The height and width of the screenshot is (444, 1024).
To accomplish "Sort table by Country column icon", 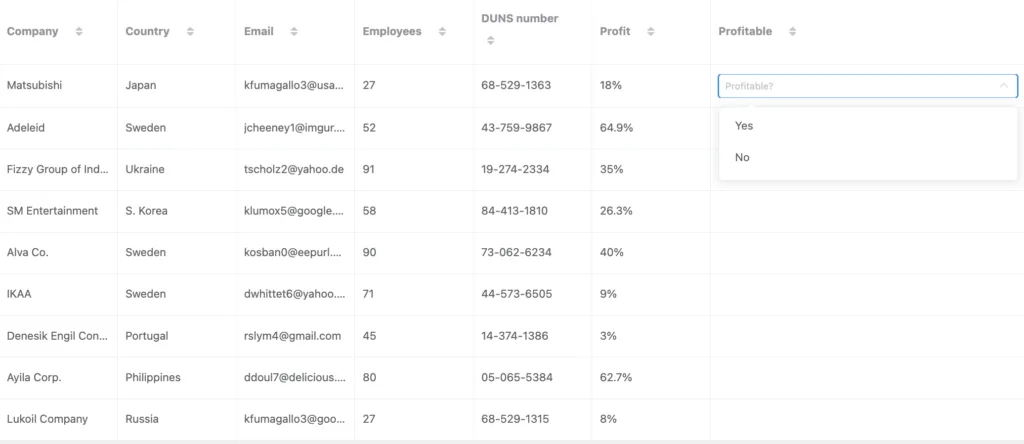I will (x=190, y=31).
